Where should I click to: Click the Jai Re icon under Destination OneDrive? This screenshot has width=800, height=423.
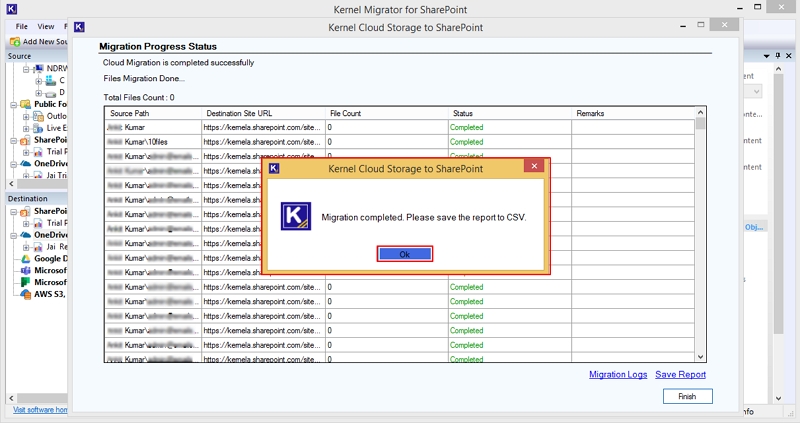[38, 247]
